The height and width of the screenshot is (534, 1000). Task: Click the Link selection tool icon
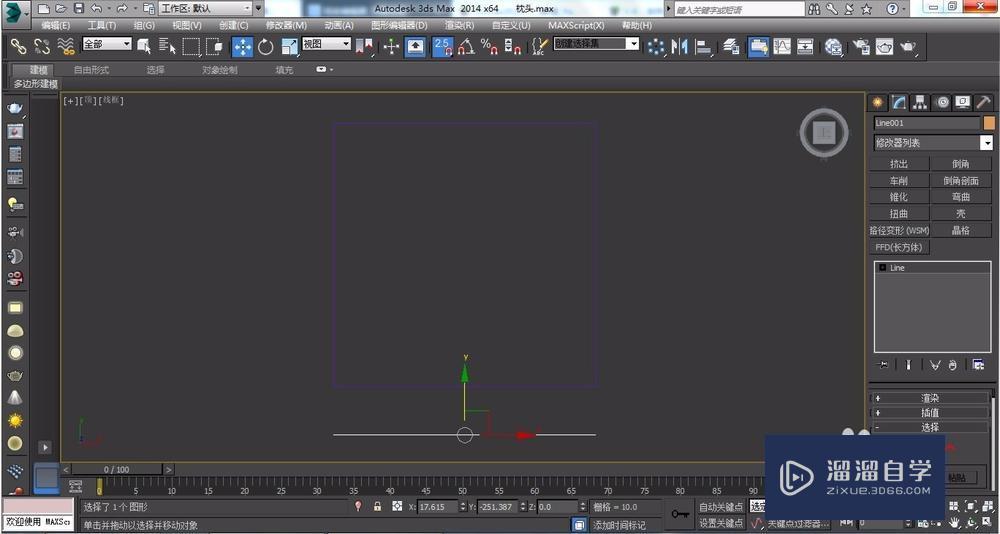(x=18, y=46)
